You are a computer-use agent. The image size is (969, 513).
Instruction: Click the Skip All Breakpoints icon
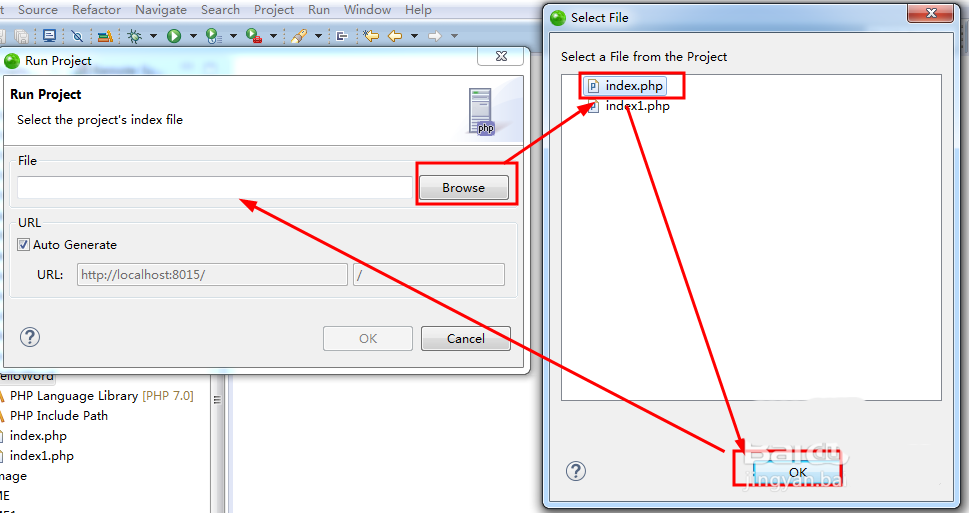coord(77,36)
